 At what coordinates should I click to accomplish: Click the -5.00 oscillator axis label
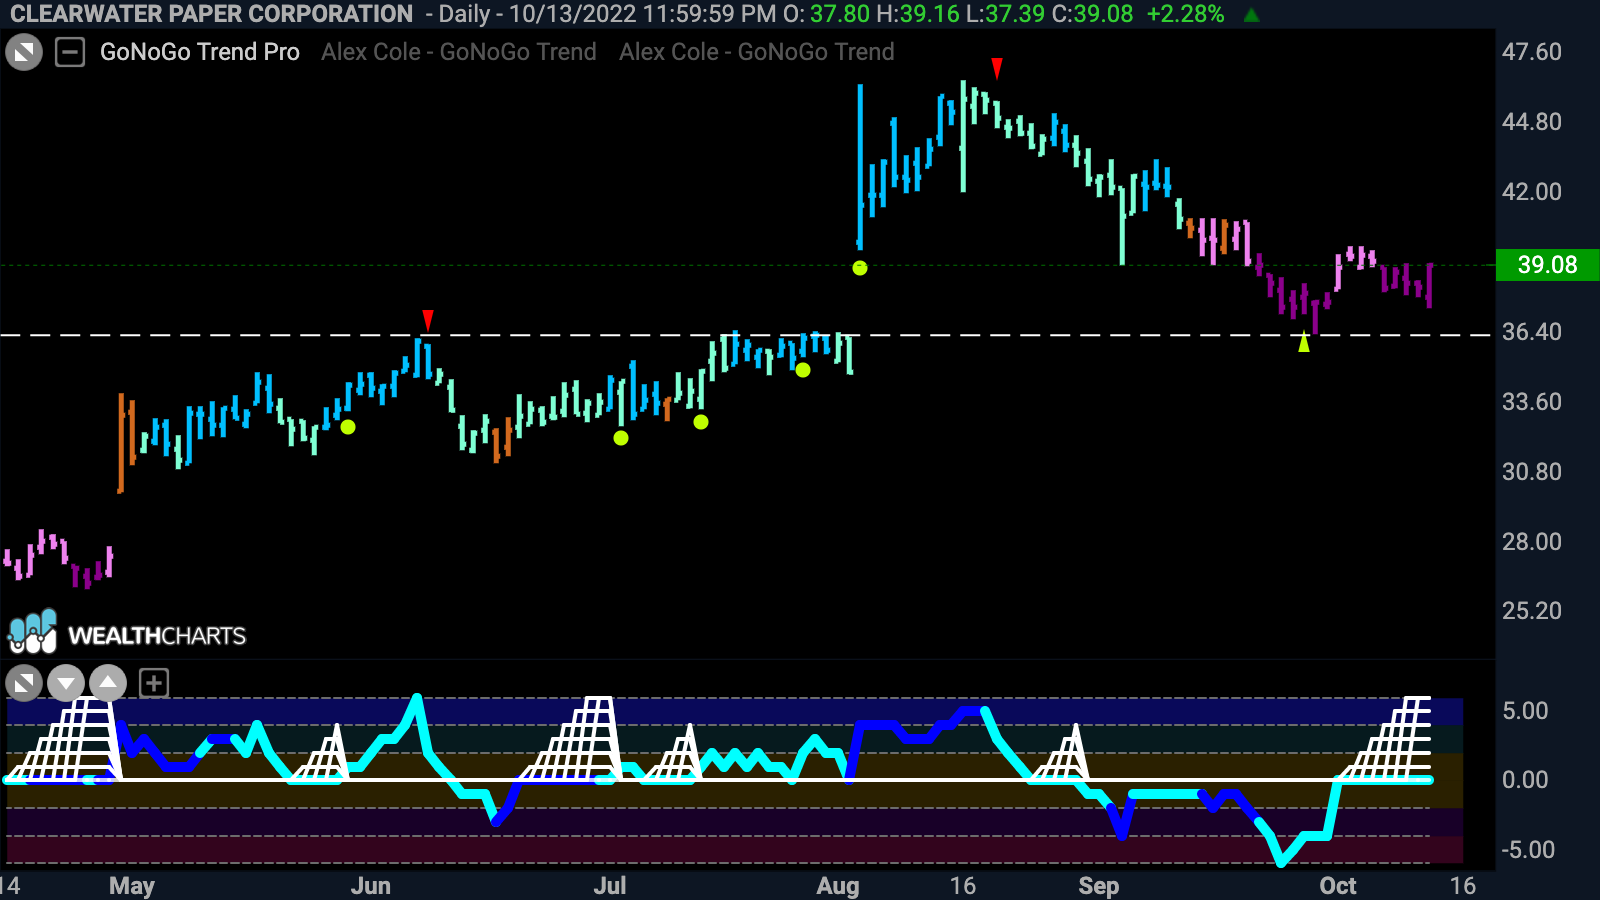click(x=1528, y=850)
